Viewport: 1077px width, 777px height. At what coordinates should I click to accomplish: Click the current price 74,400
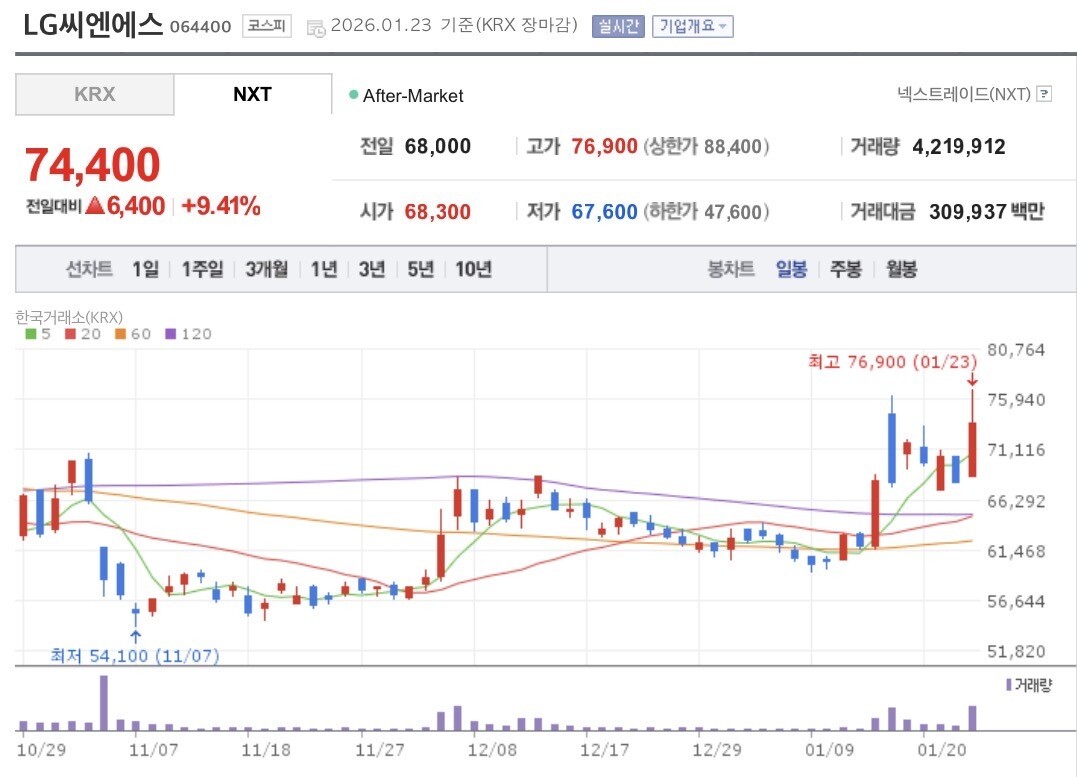[93, 165]
